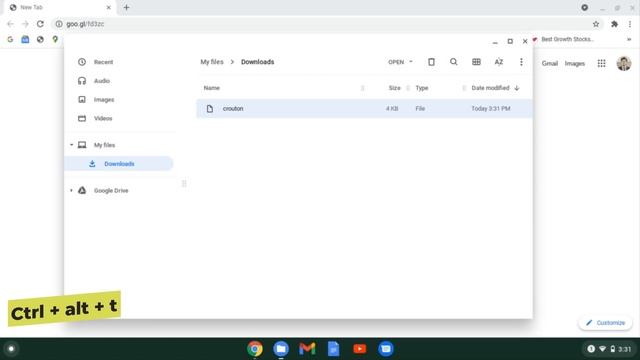Click Today 3:31 PM date cell
Screen dimensions: 640x360
491,109
